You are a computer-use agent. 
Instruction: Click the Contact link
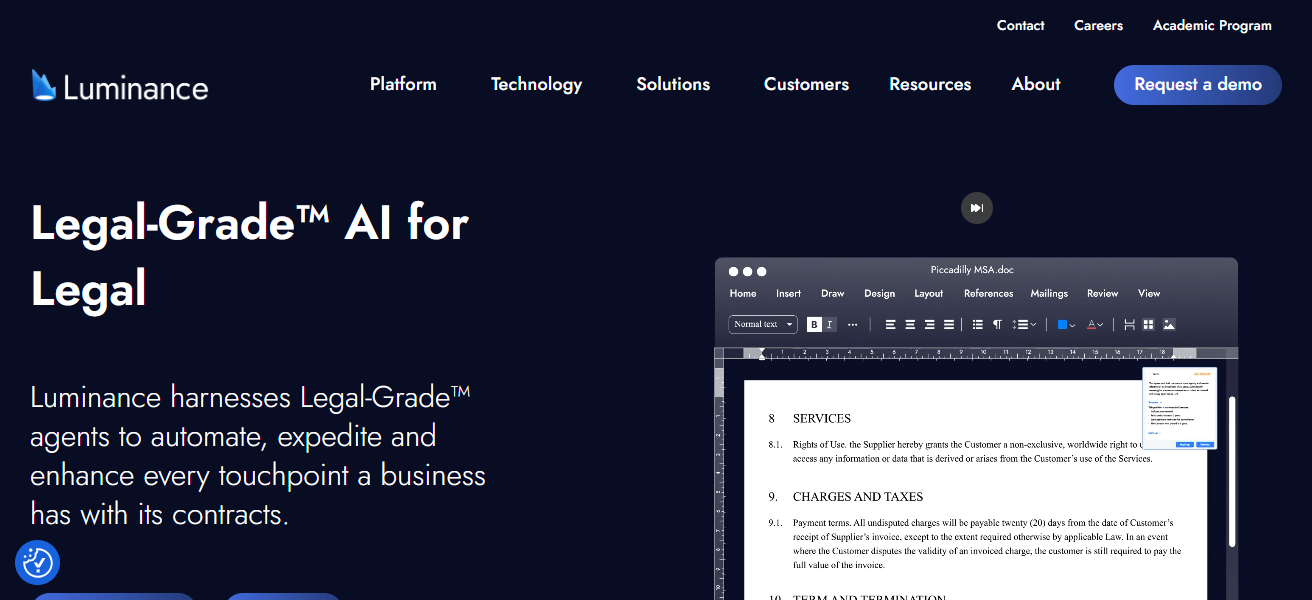tap(1021, 26)
